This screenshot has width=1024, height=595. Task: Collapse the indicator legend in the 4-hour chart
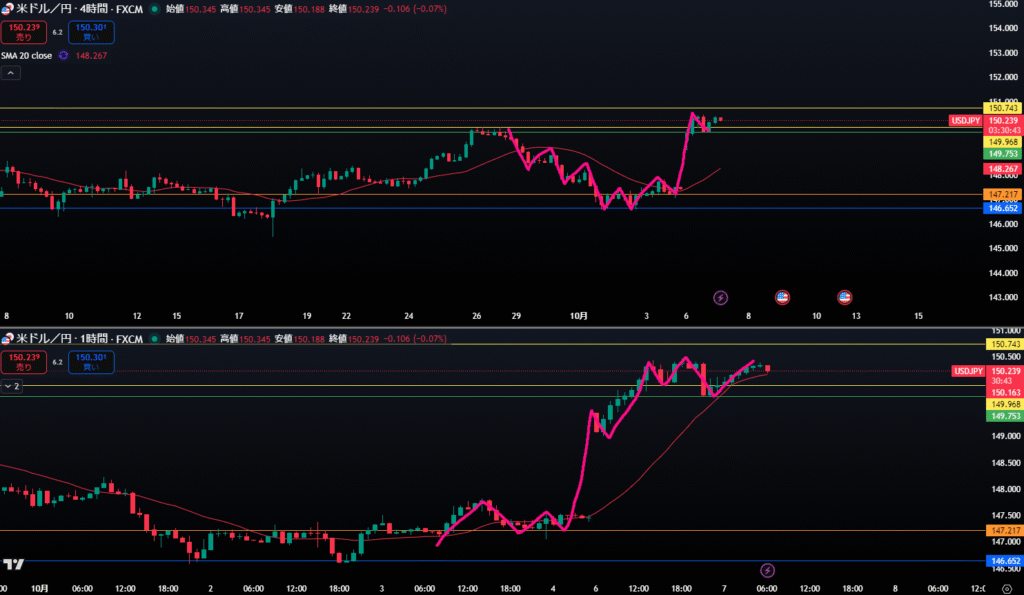click(x=10, y=73)
